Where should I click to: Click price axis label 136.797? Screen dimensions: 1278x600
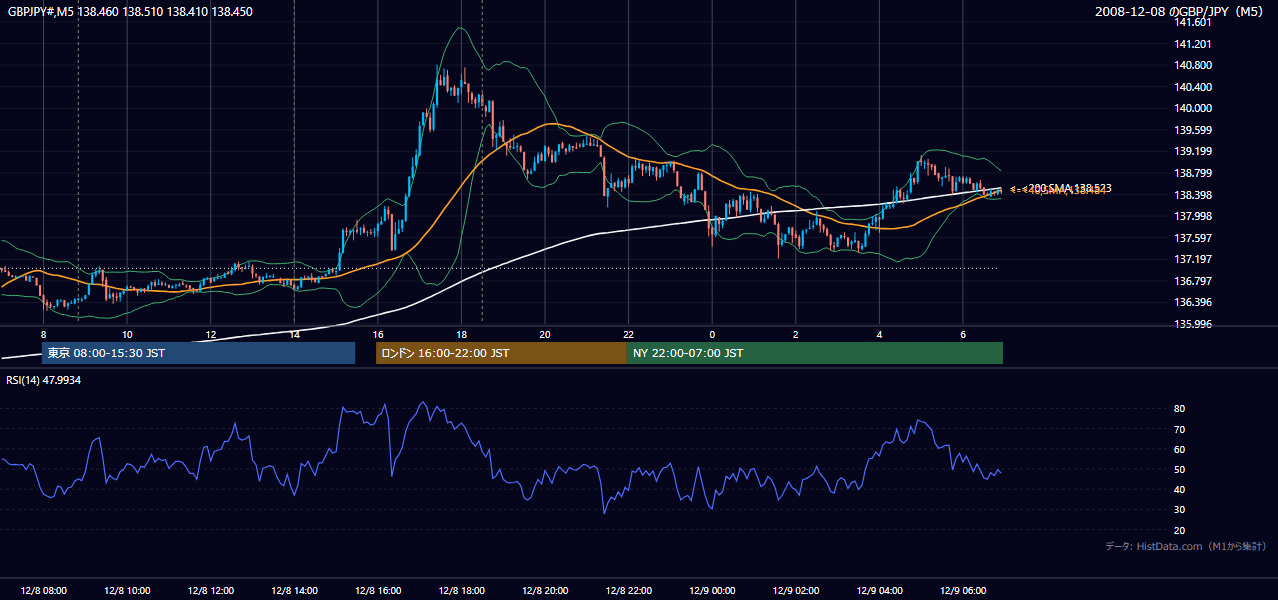1194,281
